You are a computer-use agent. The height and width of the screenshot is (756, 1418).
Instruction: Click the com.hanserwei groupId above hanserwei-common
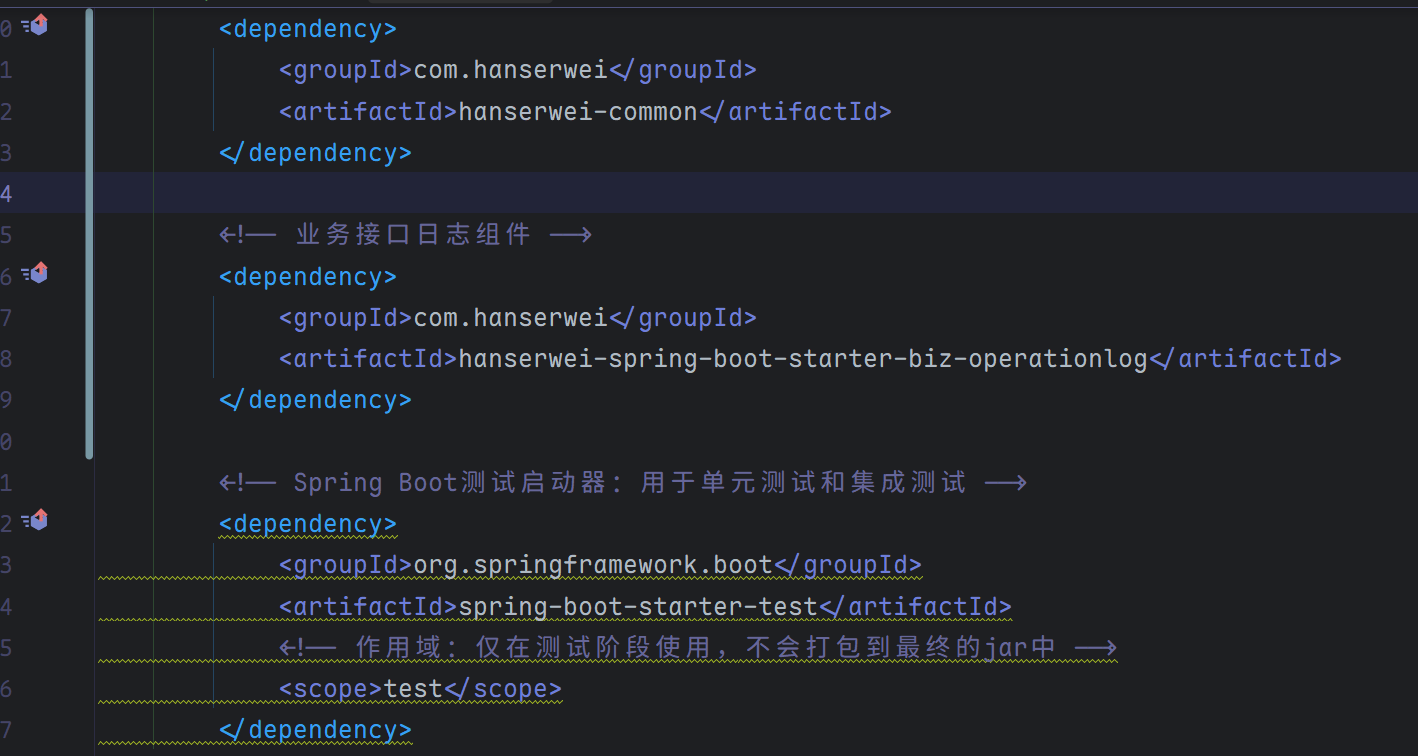pos(511,69)
